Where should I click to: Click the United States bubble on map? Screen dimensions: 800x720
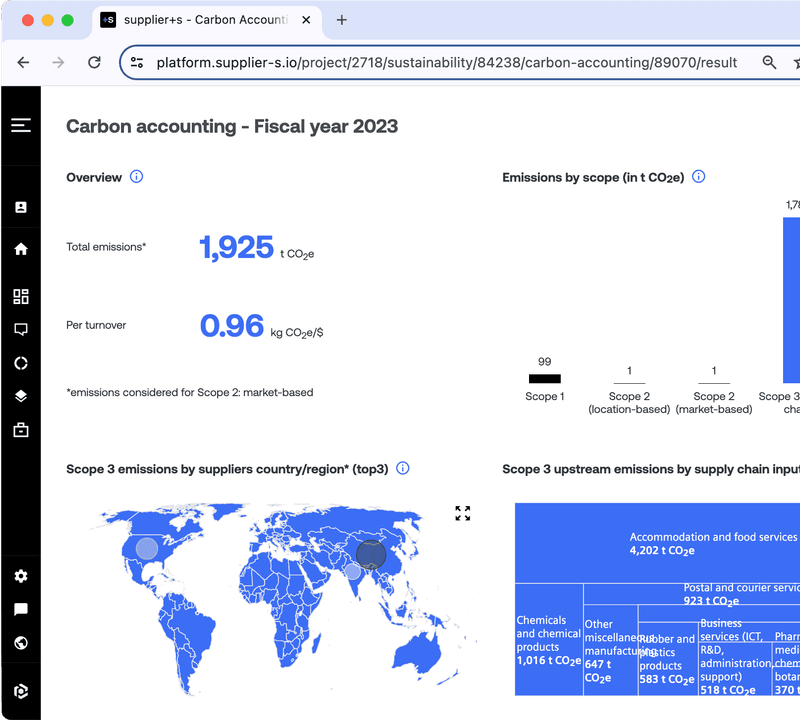(147, 549)
